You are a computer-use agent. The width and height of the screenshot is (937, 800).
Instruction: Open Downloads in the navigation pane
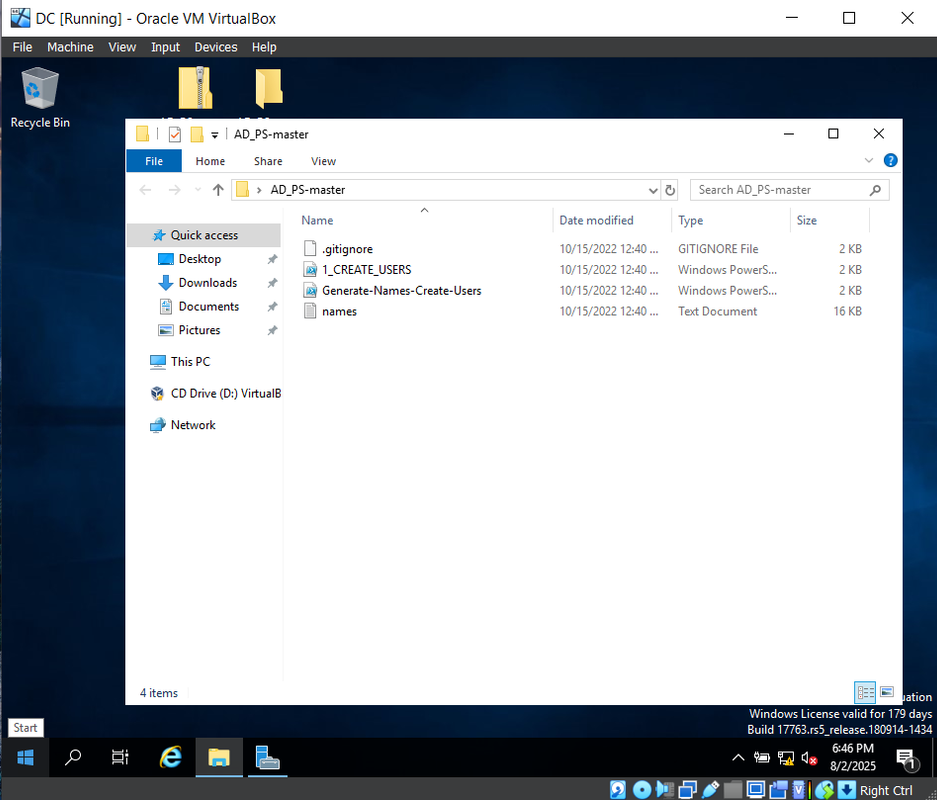pyautogui.click(x=207, y=283)
